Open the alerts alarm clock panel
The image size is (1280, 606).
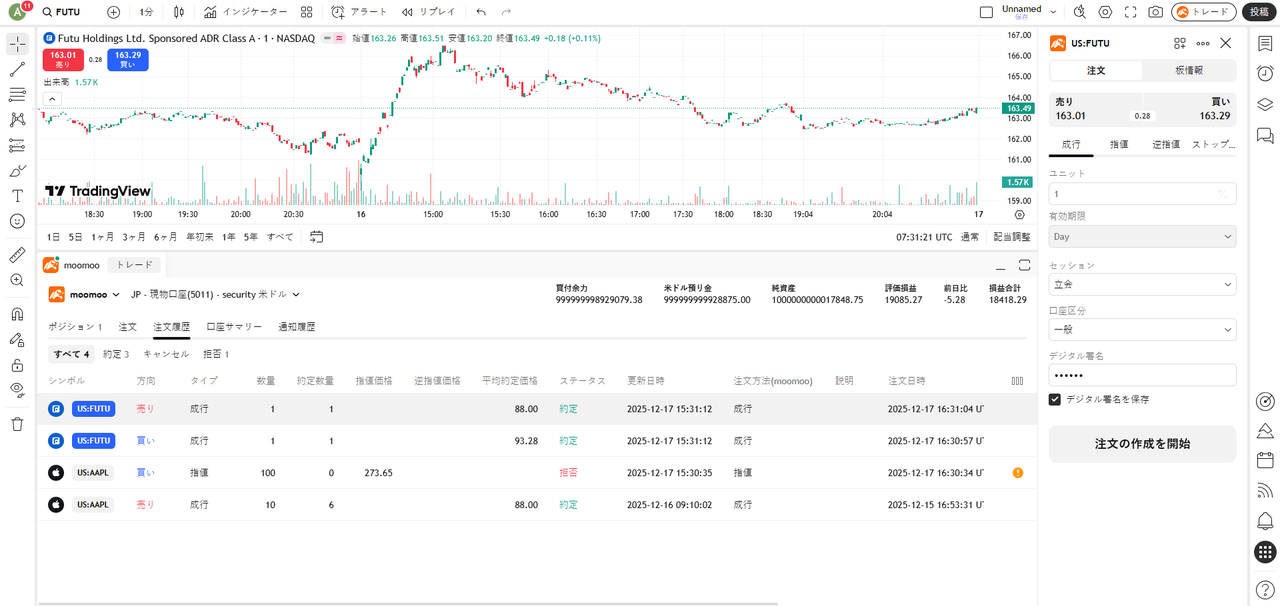coord(1265,73)
